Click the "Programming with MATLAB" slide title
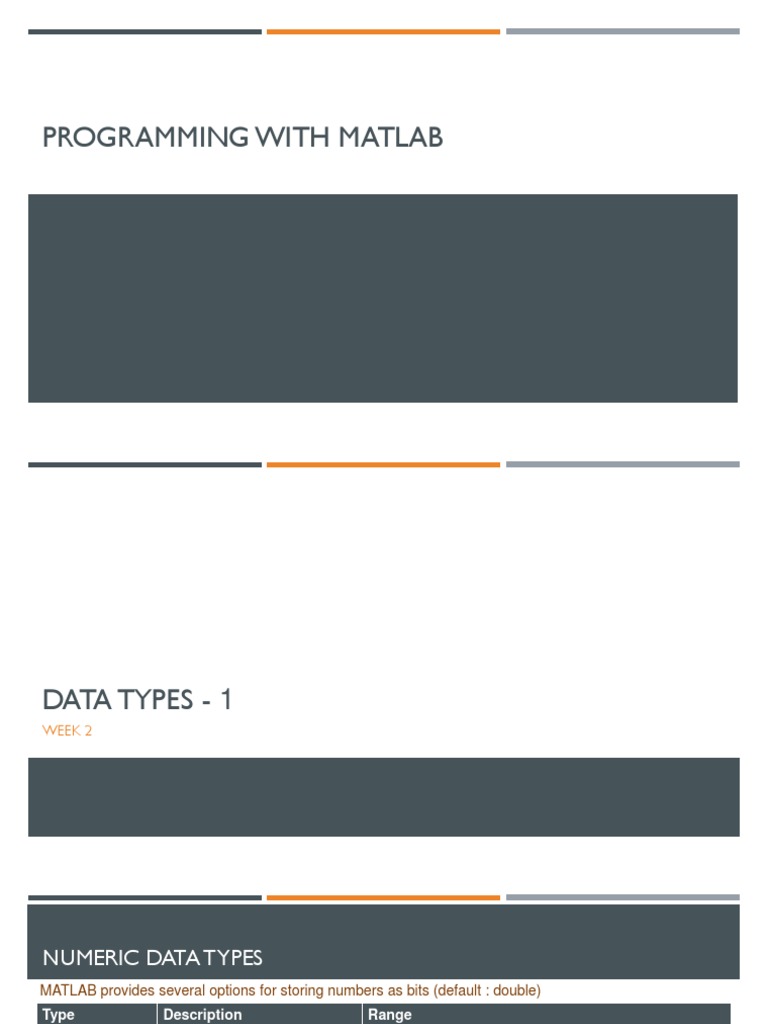Viewport: 768px width, 1024px height. [242, 137]
